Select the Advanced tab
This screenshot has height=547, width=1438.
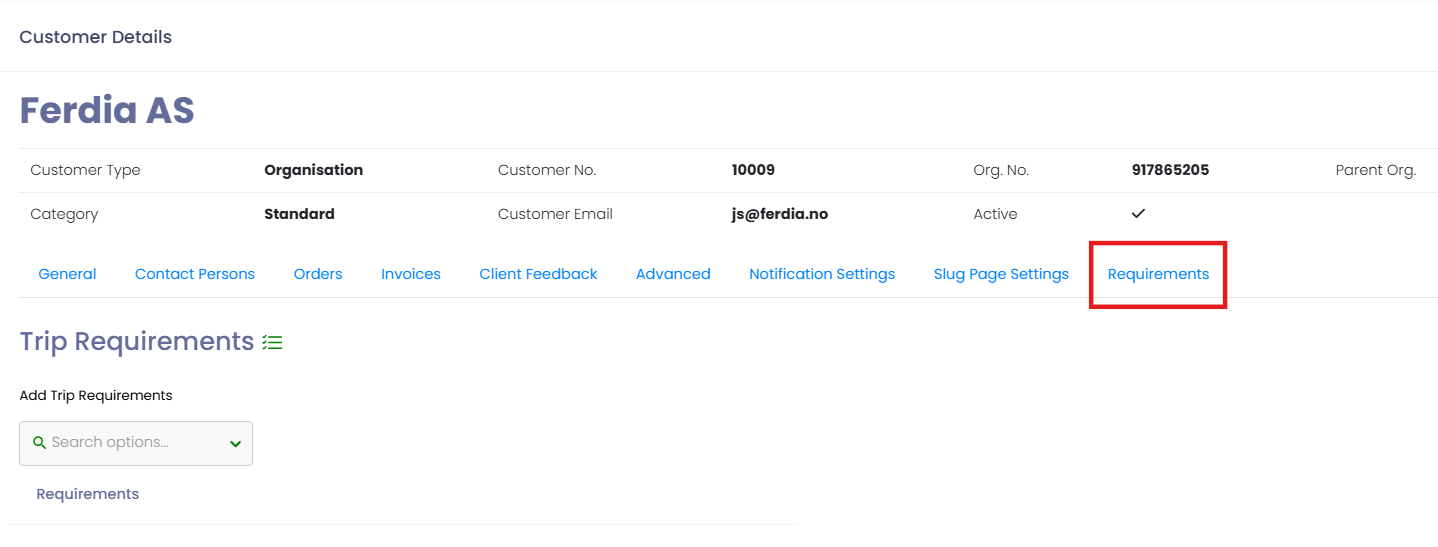(673, 274)
